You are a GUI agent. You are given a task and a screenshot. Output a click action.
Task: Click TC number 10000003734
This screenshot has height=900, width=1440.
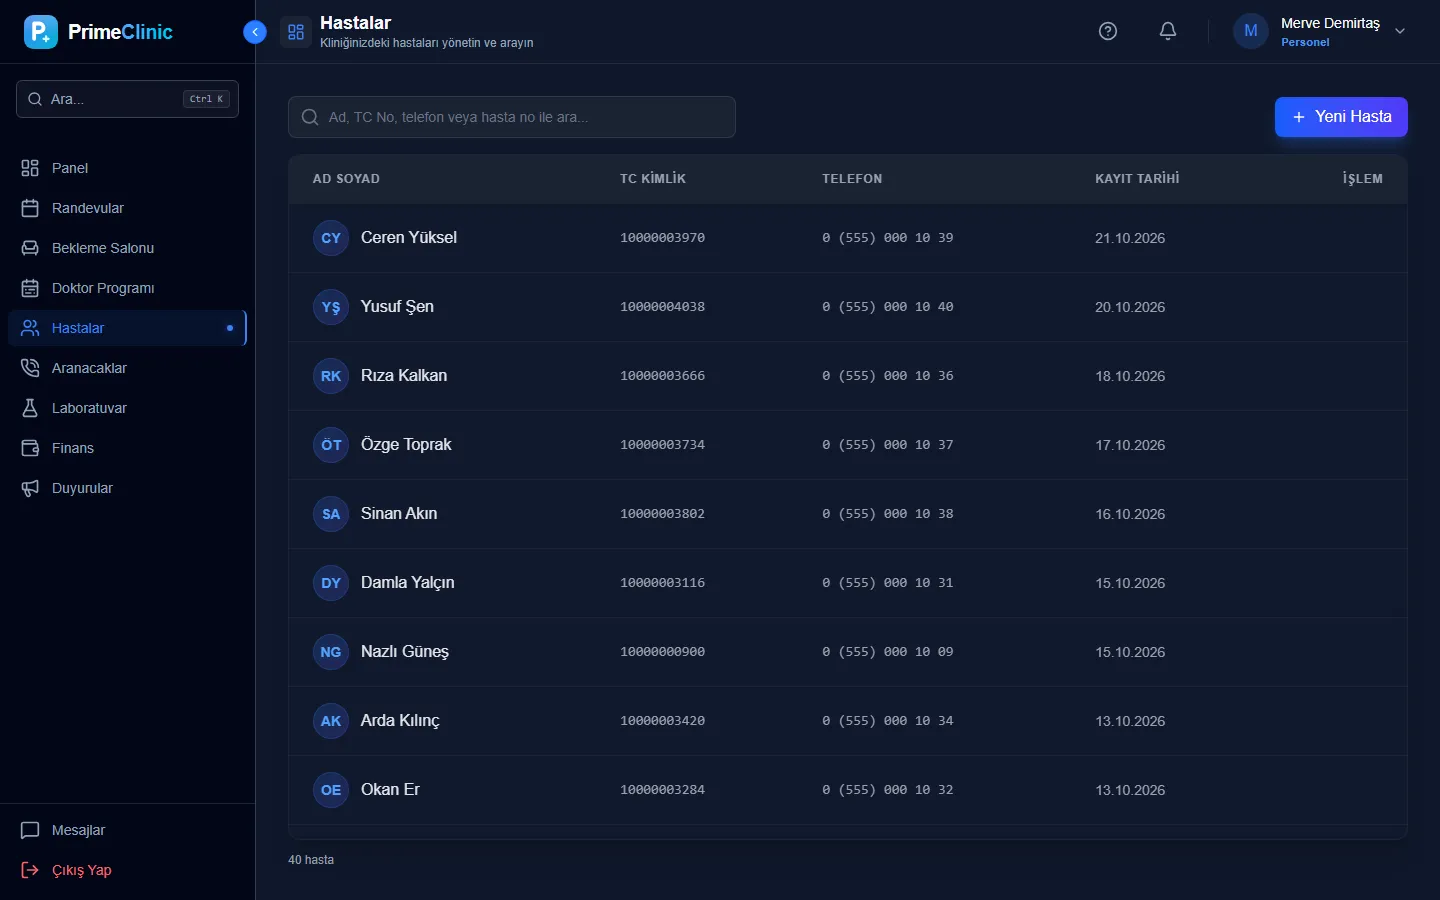(x=662, y=445)
